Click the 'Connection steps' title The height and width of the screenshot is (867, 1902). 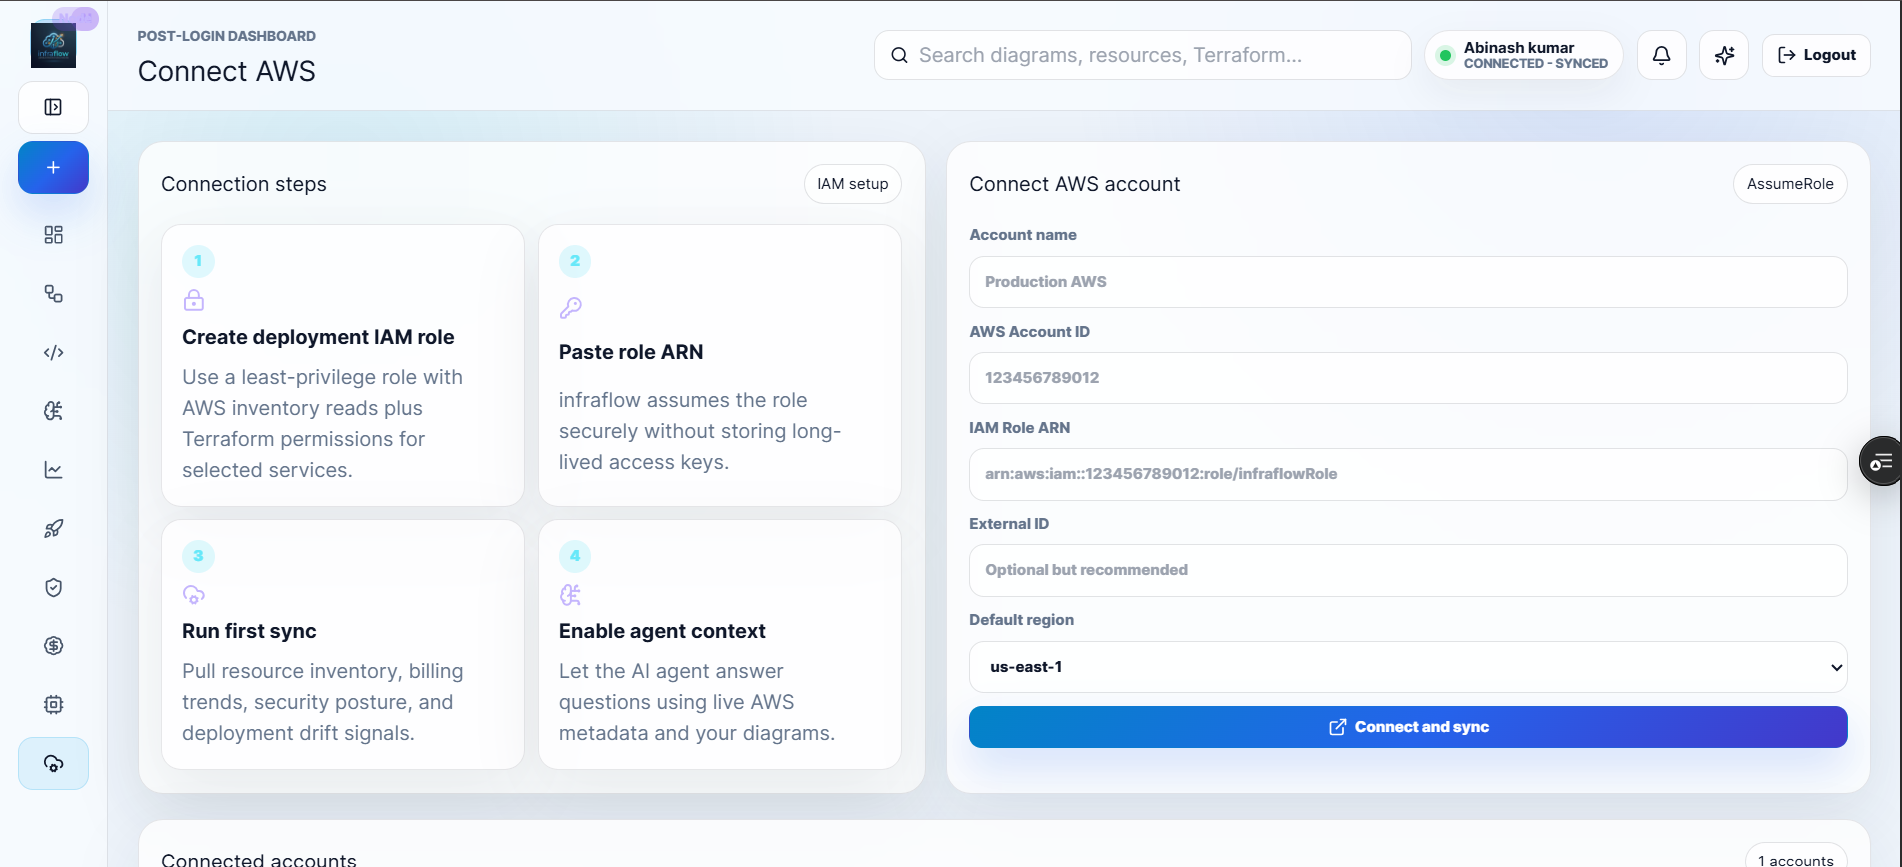[244, 184]
